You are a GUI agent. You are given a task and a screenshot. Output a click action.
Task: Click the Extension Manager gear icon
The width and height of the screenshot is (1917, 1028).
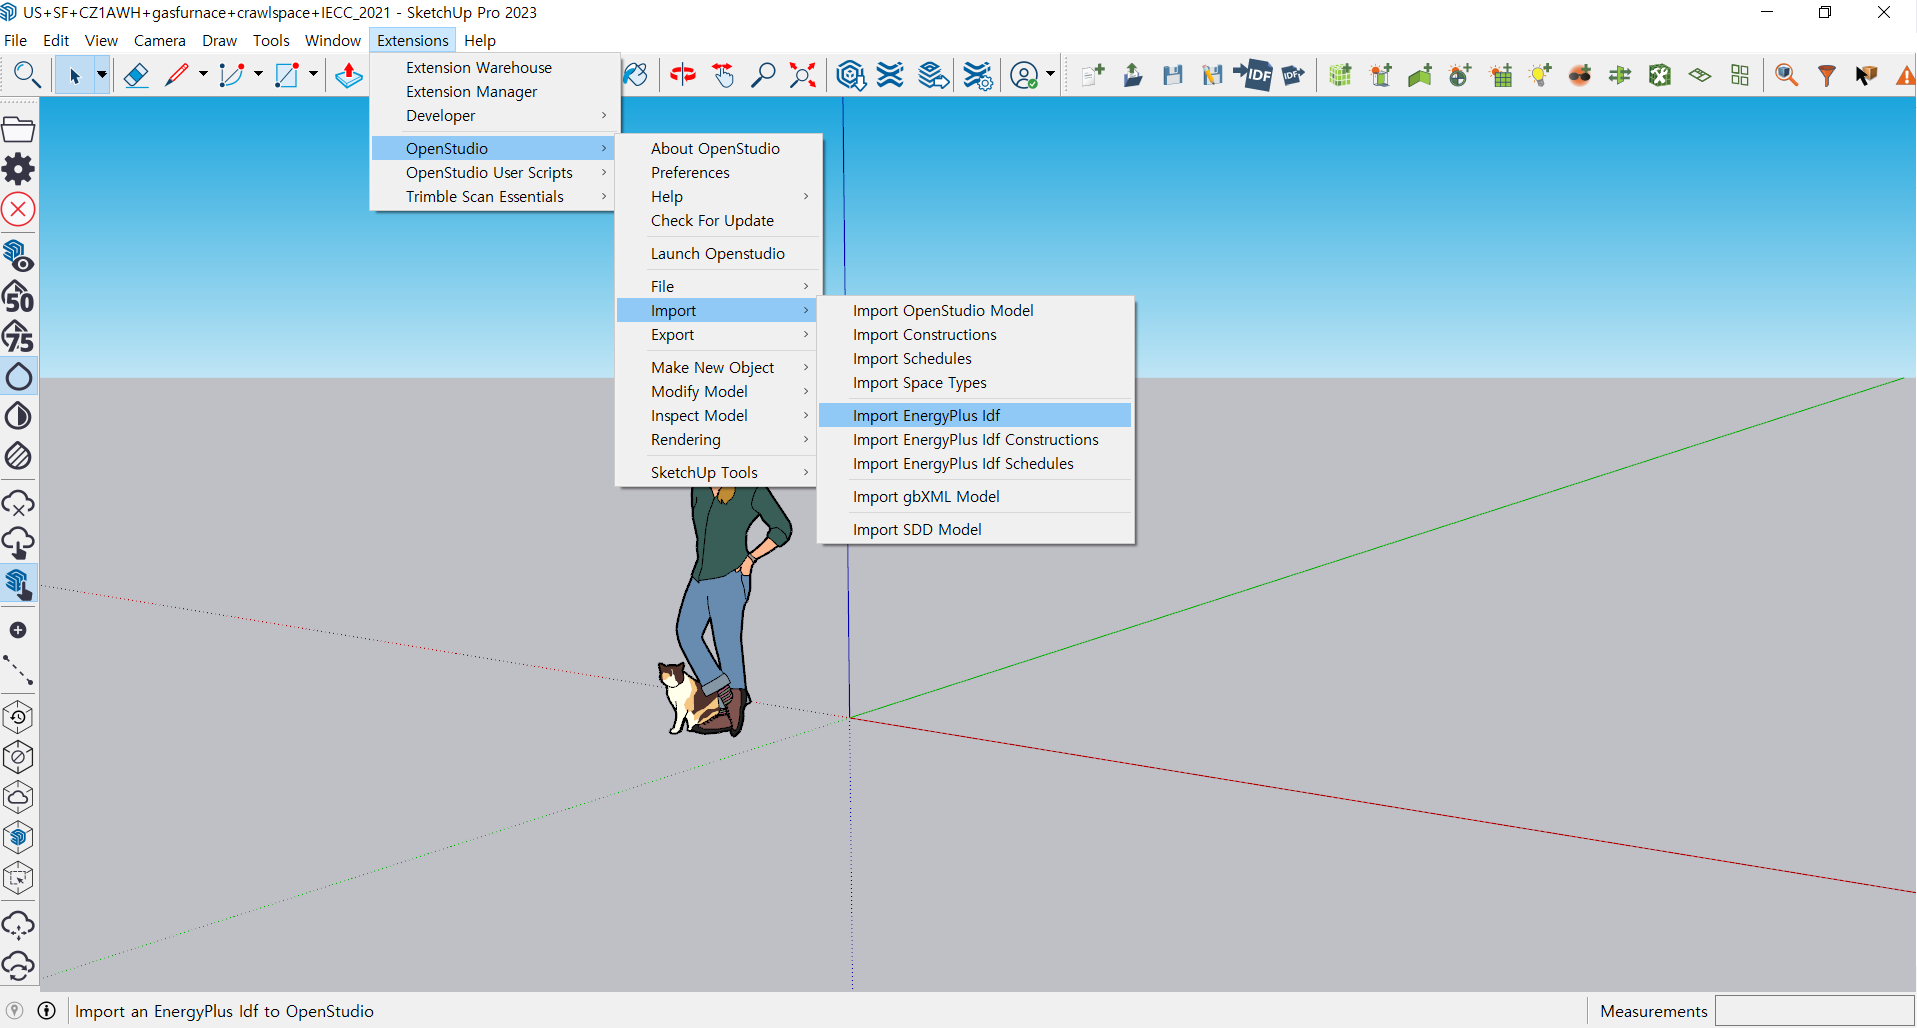(x=978, y=75)
